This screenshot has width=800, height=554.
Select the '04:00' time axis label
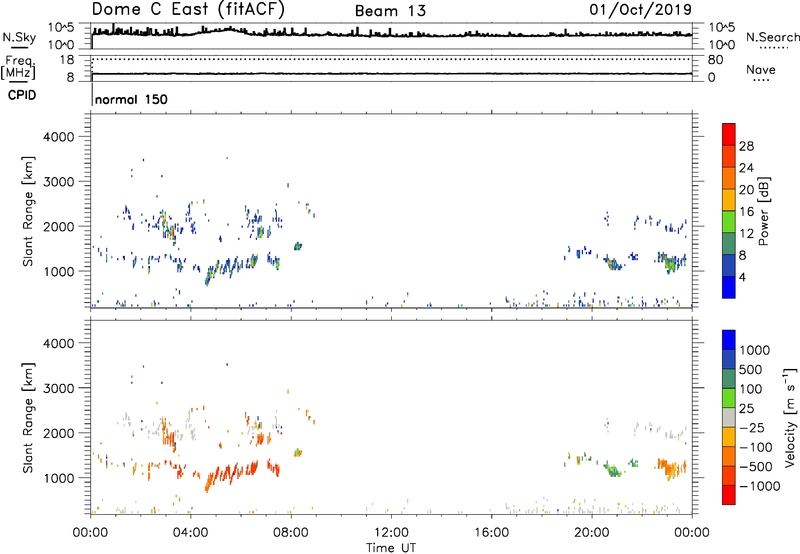190,533
